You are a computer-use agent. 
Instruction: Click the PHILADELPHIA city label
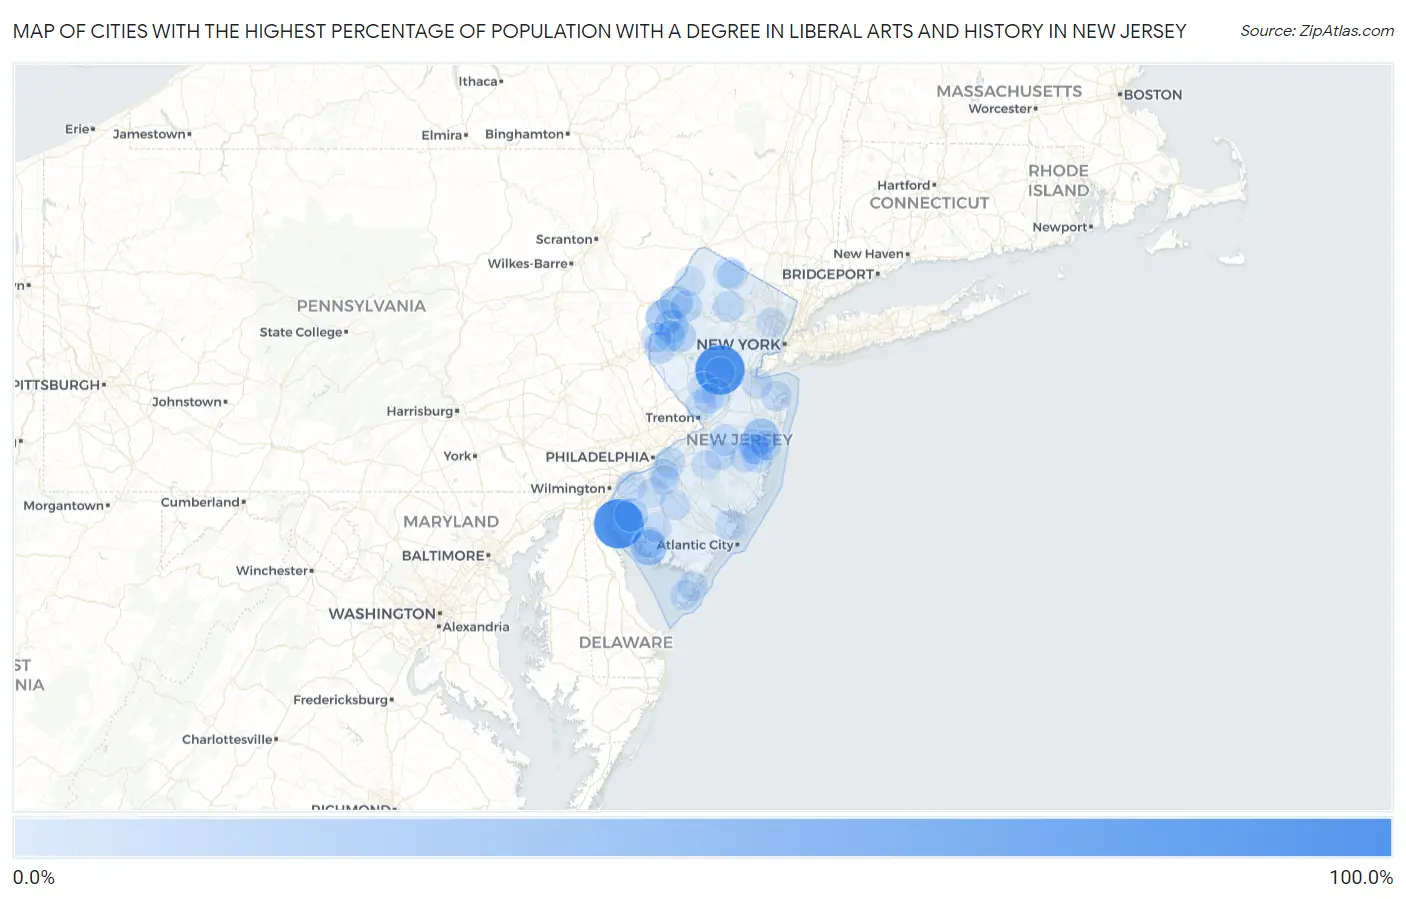[x=598, y=457]
